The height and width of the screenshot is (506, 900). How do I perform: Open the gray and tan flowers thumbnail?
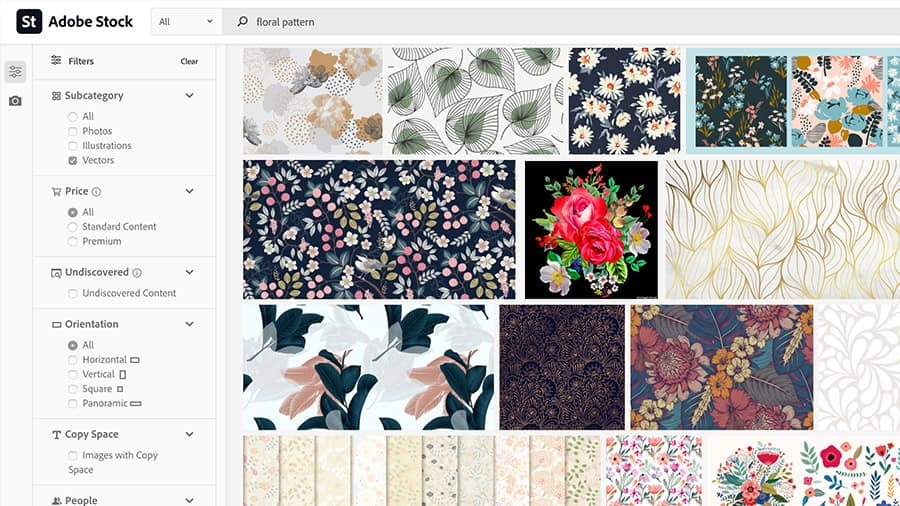pos(312,101)
